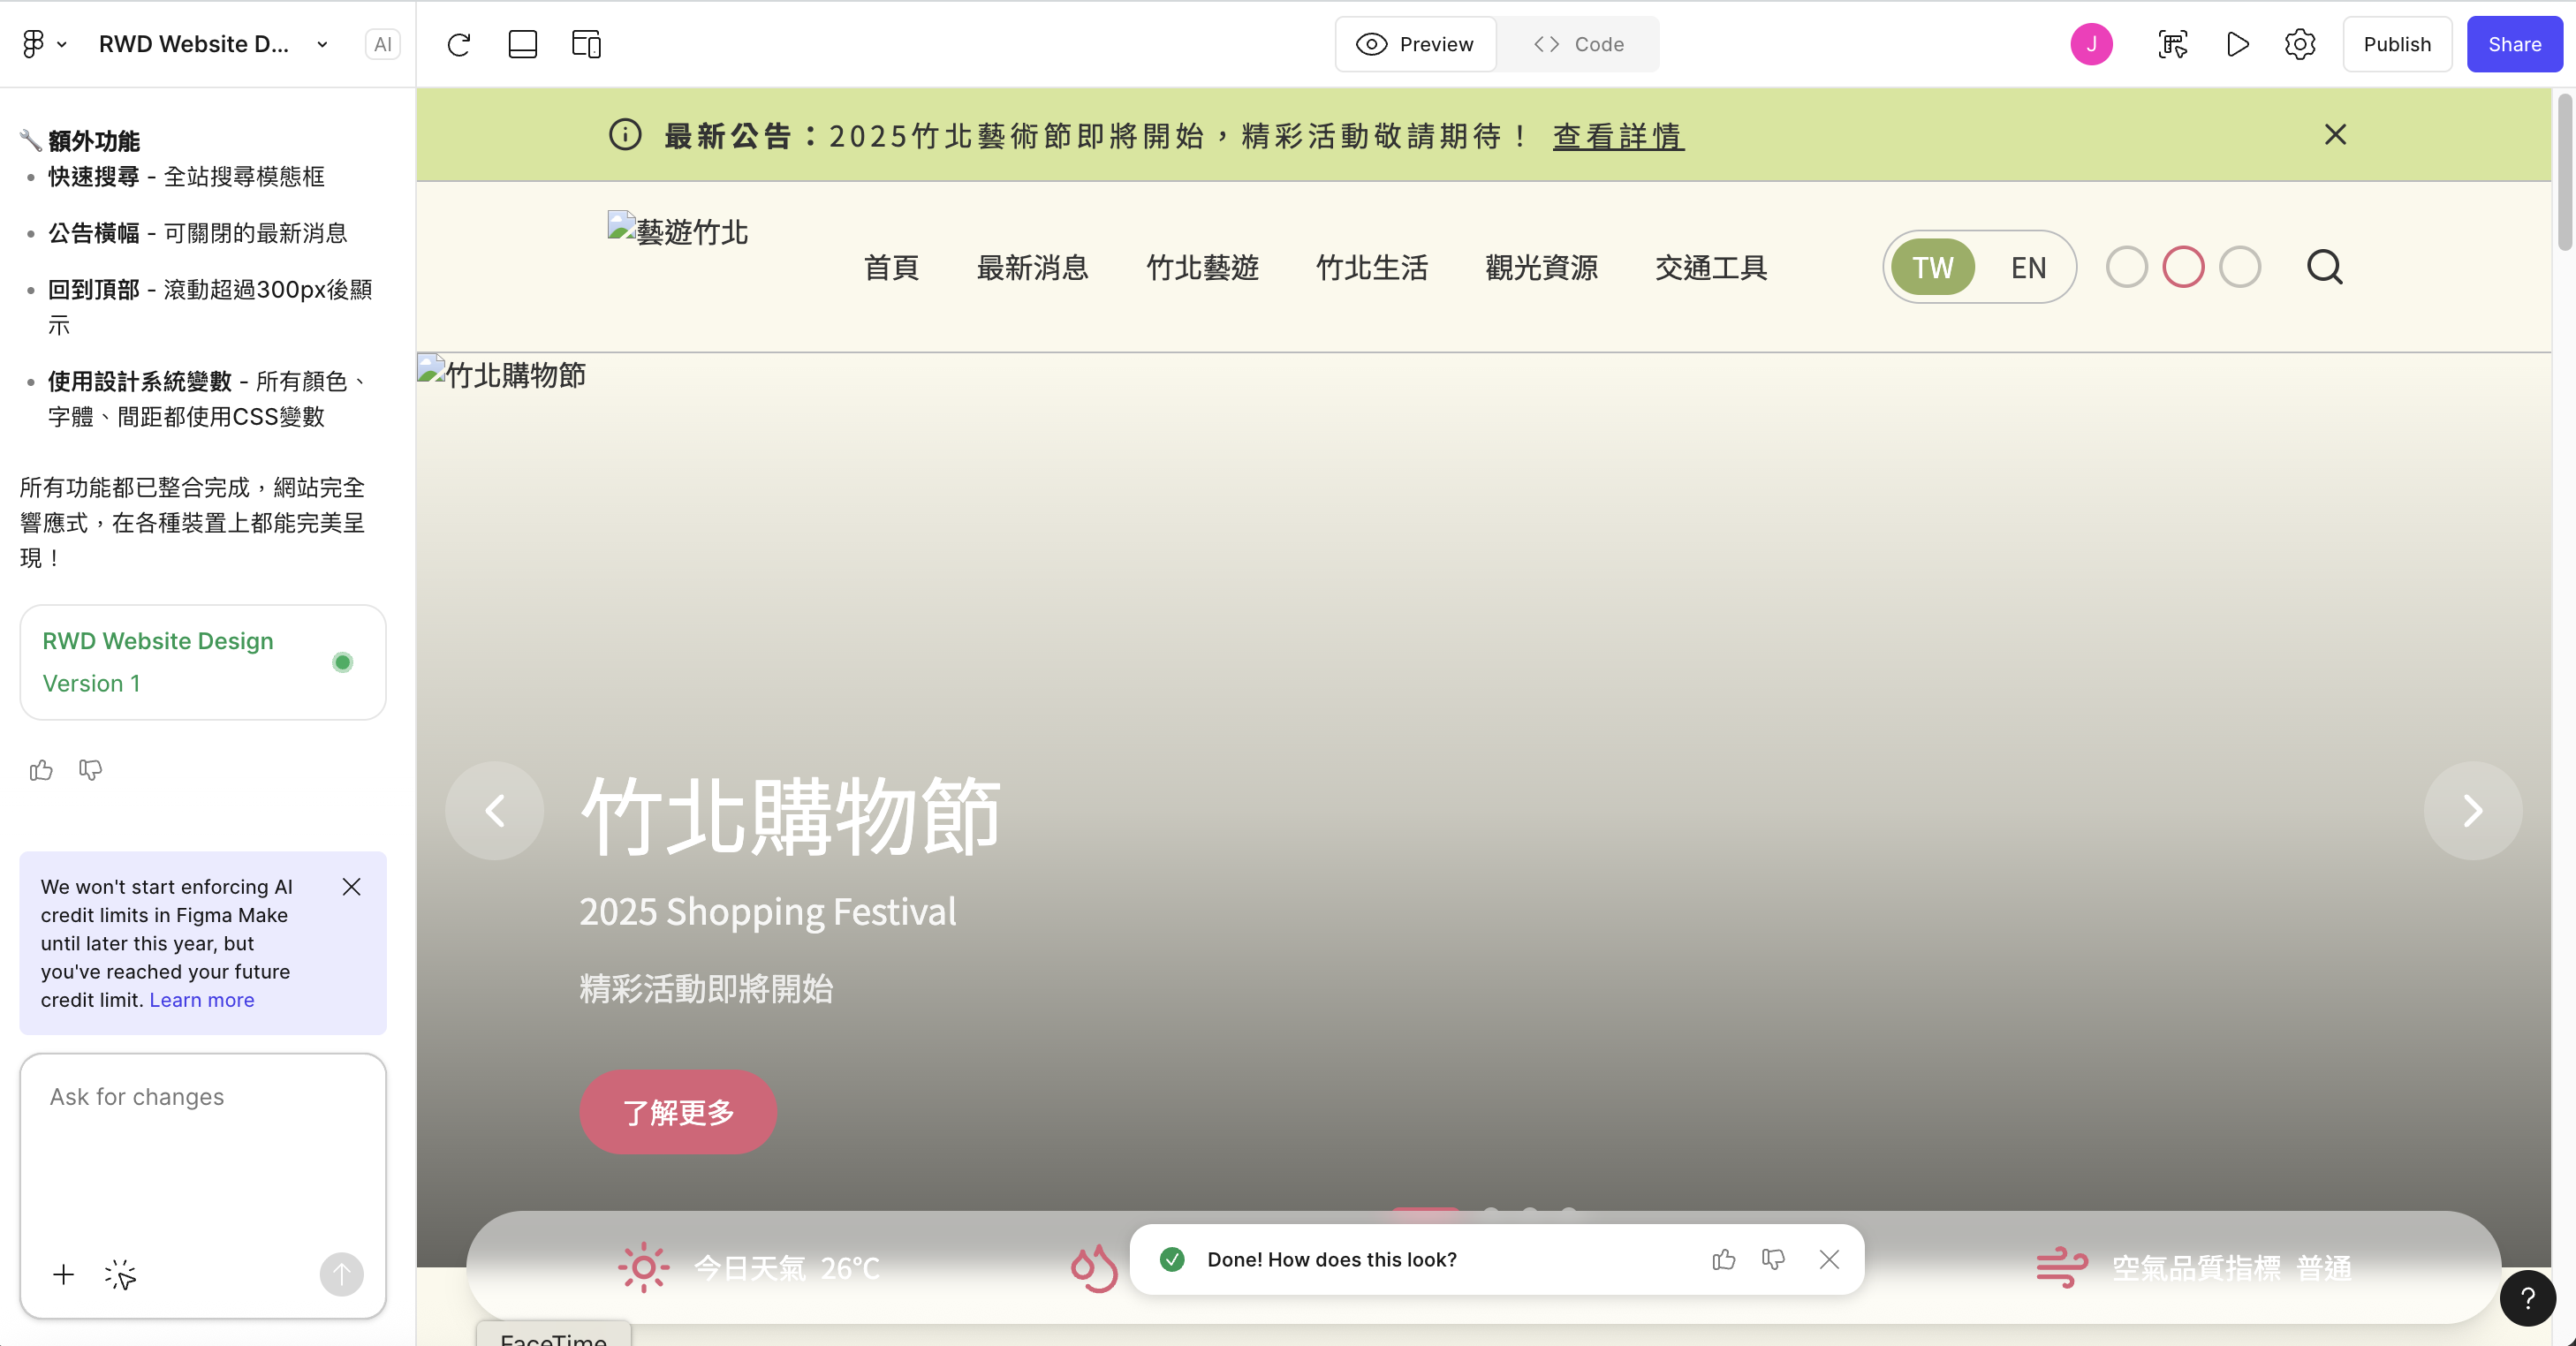Open the responsive device preview icon
Screen dimensions: 2576x1346
[586, 44]
